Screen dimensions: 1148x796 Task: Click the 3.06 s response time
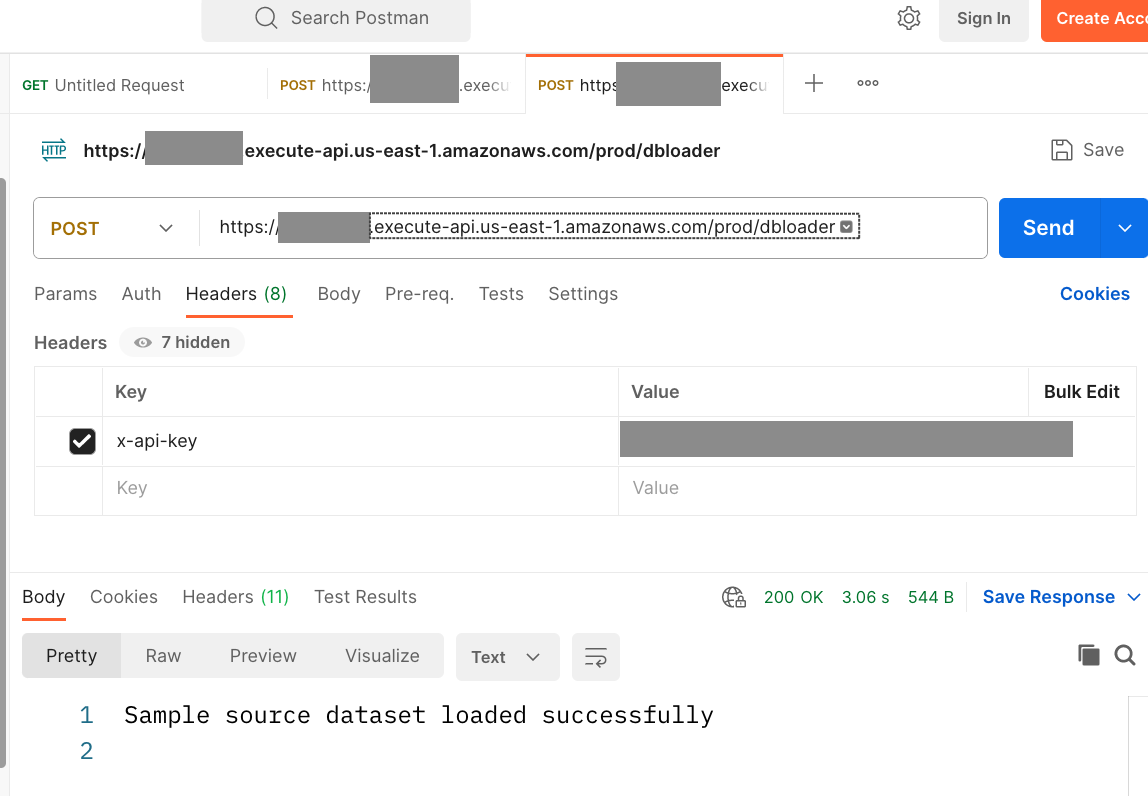[x=865, y=598]
